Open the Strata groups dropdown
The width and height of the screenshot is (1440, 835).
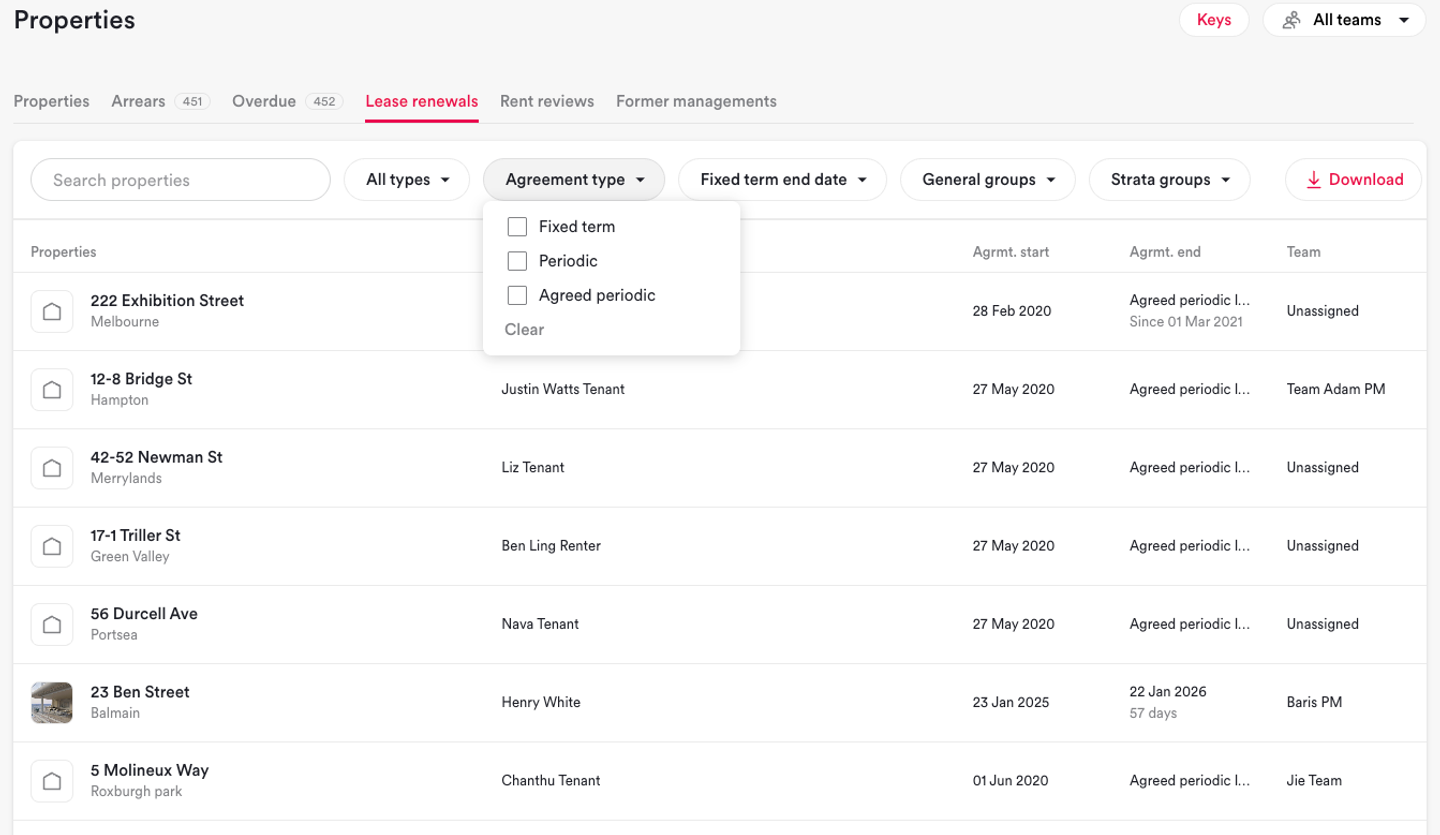[1169, 180]
